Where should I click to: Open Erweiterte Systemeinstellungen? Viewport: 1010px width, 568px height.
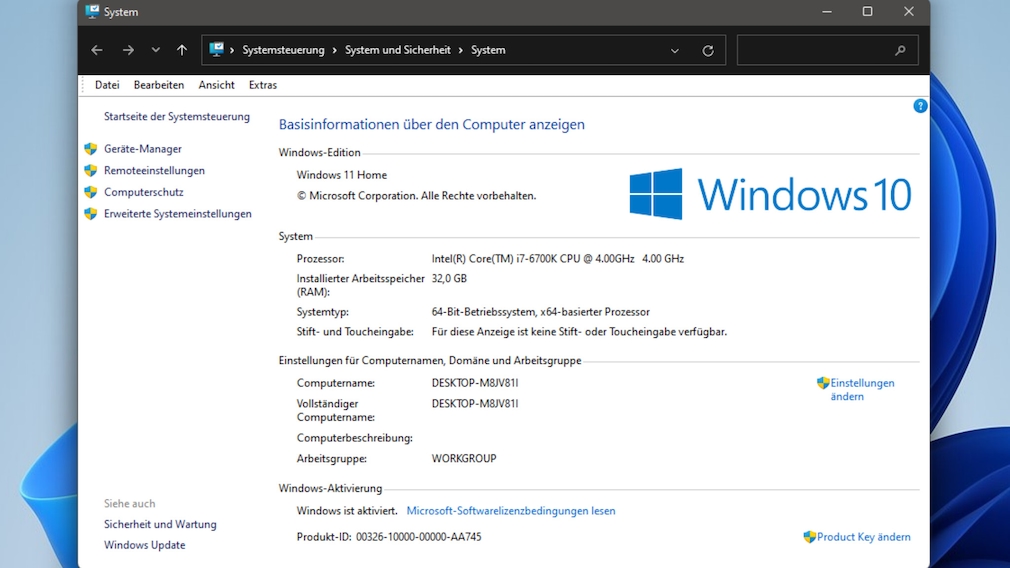tap(177, 214)
